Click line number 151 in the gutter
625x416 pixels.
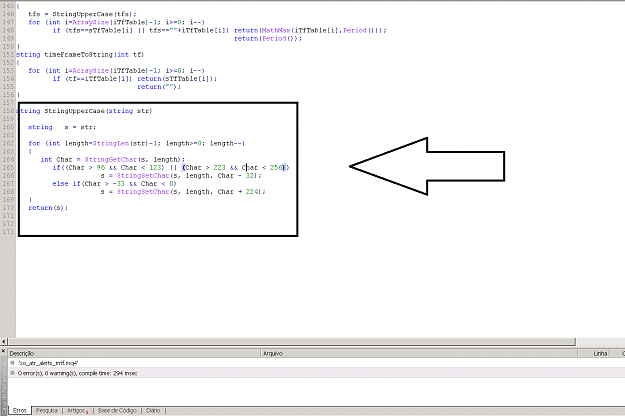tap(8, 54)
